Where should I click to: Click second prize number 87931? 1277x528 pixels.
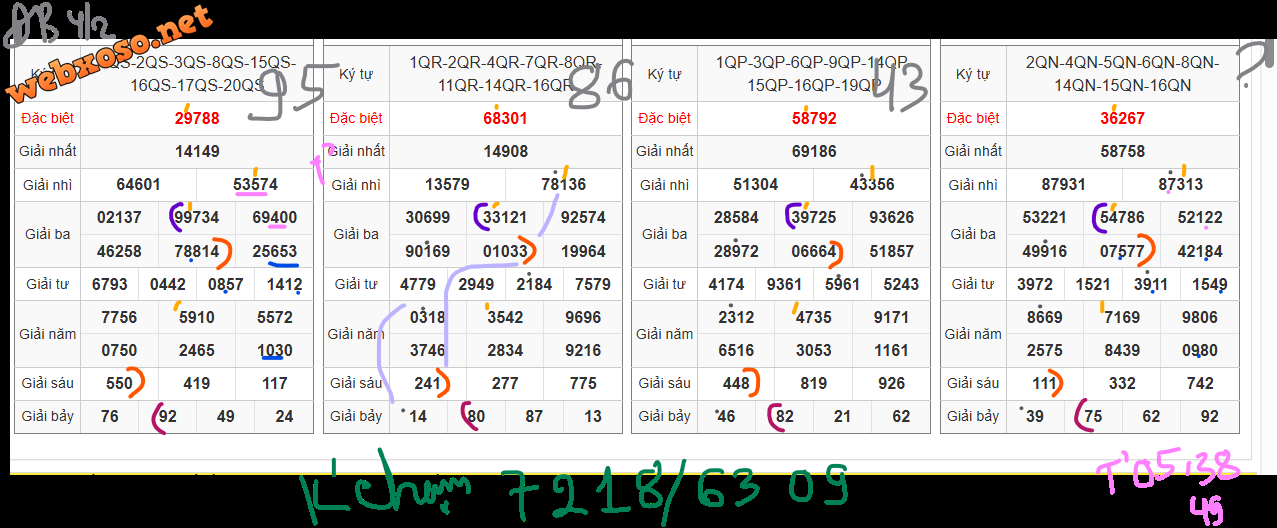pos(1063,185)
